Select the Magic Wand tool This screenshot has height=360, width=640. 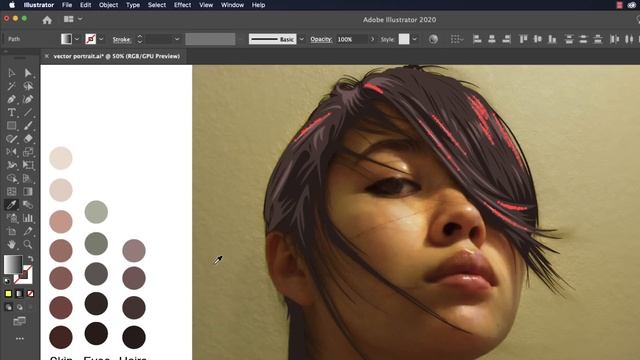[11, 86]
